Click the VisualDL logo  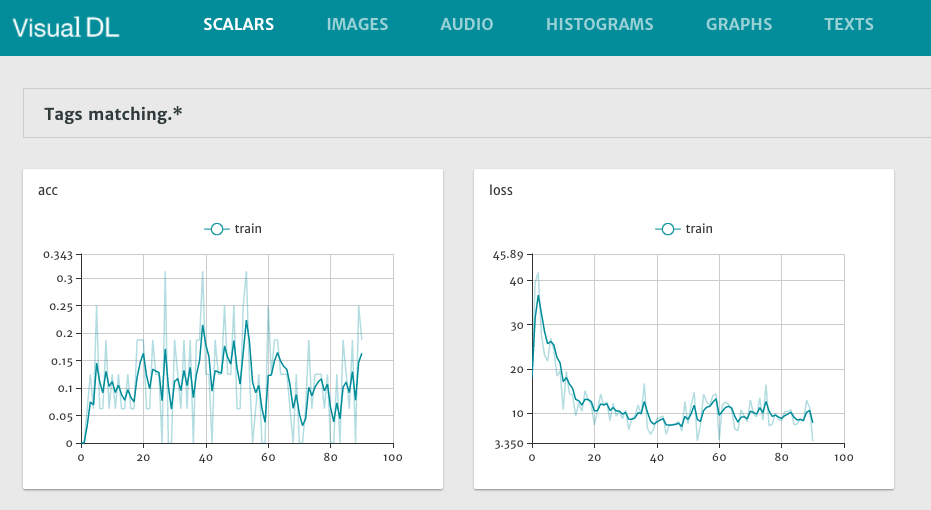click(66, 27)
